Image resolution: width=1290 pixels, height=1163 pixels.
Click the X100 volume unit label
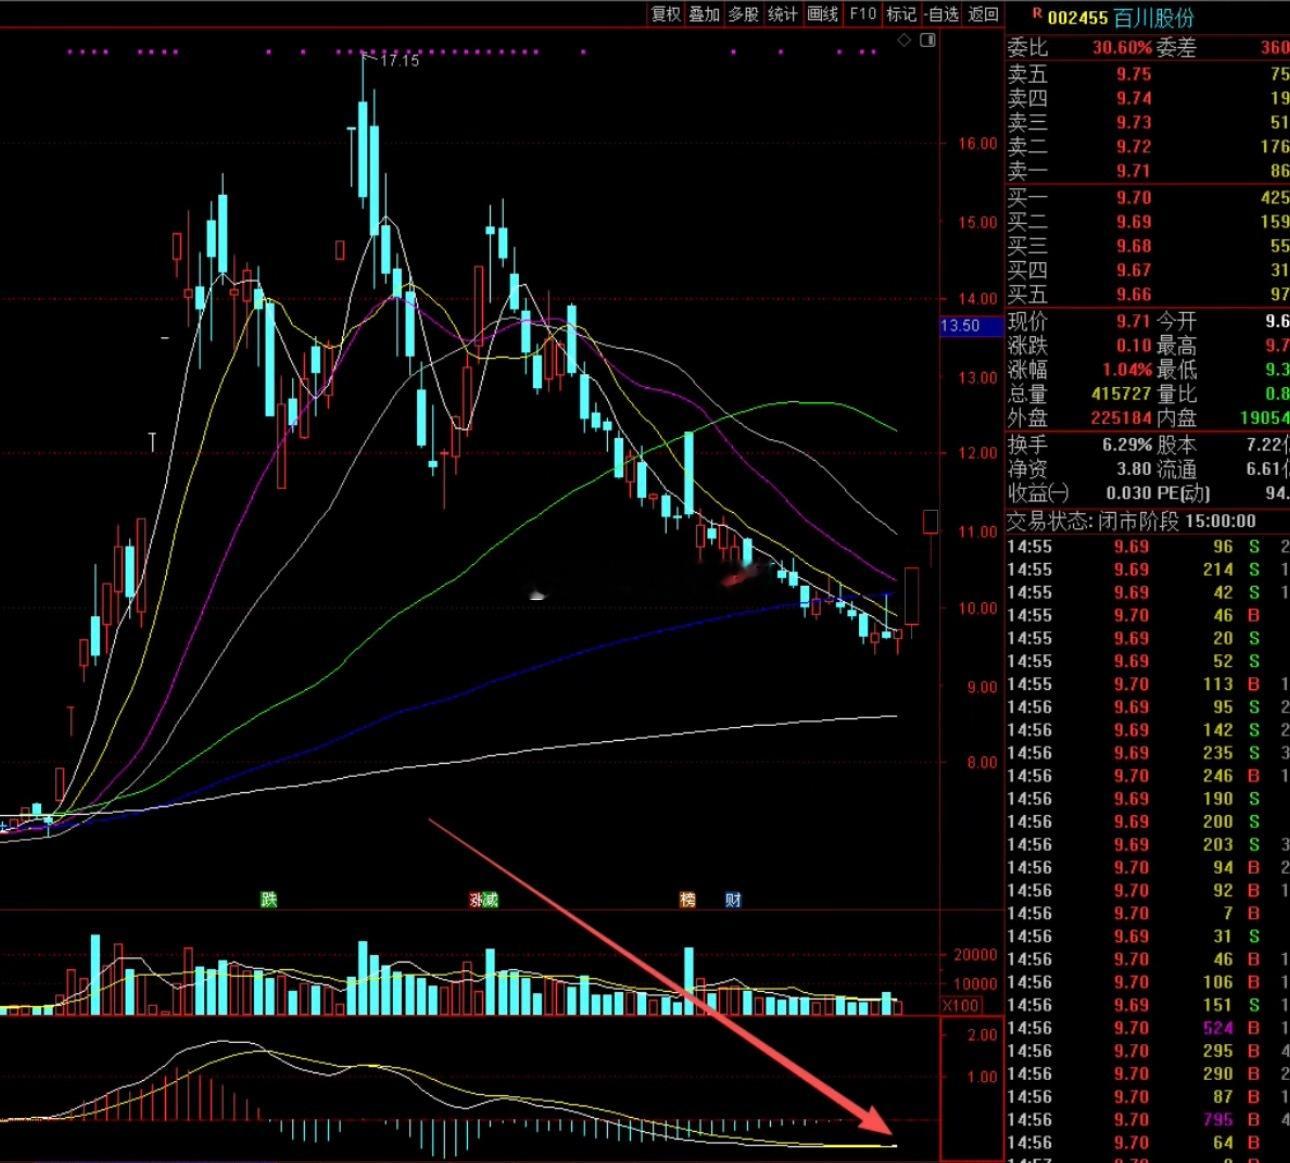pos(961,1005)
